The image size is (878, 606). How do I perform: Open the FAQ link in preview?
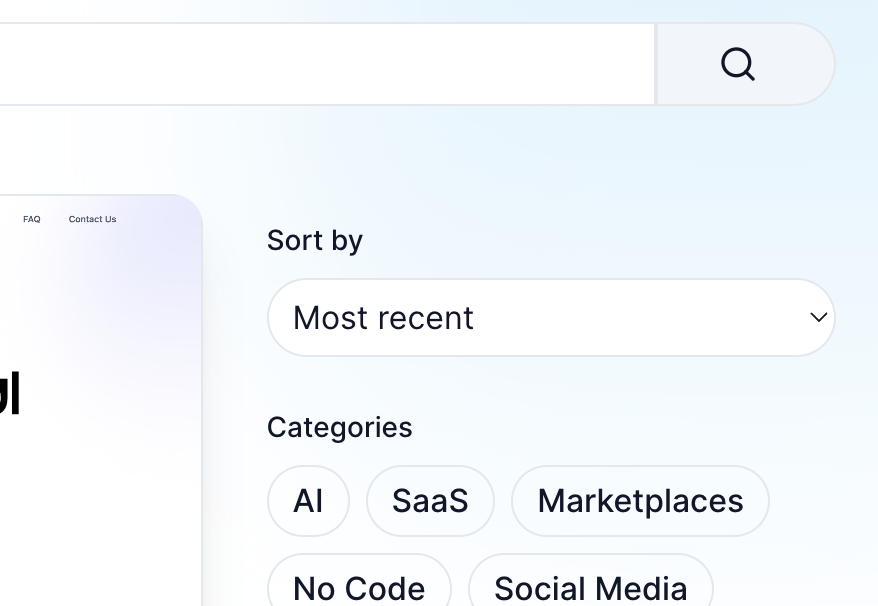pos(32,219)
